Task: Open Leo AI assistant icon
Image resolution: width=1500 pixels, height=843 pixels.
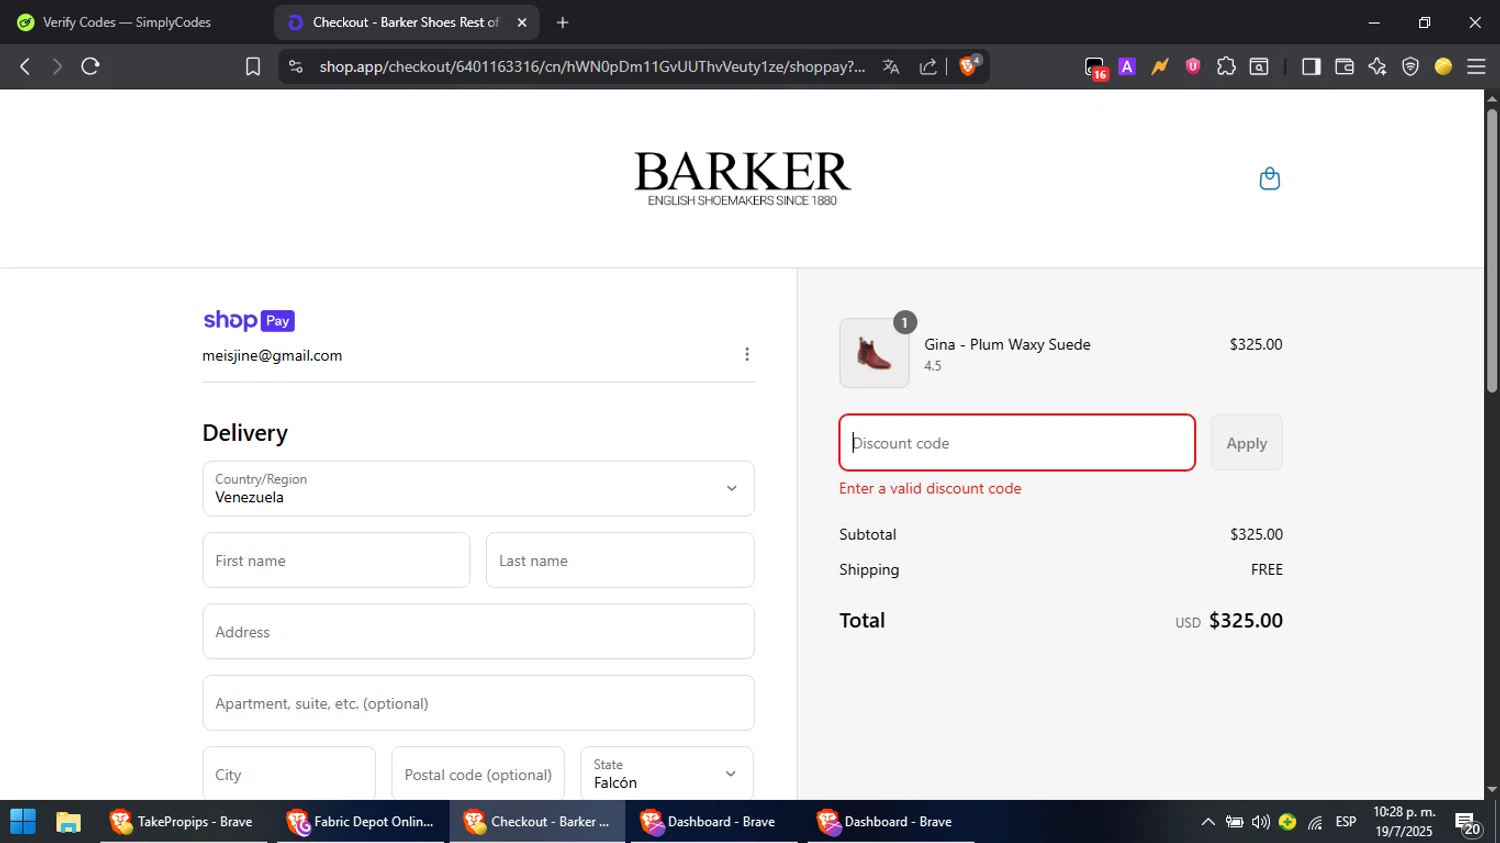Action: (1377, 66)
